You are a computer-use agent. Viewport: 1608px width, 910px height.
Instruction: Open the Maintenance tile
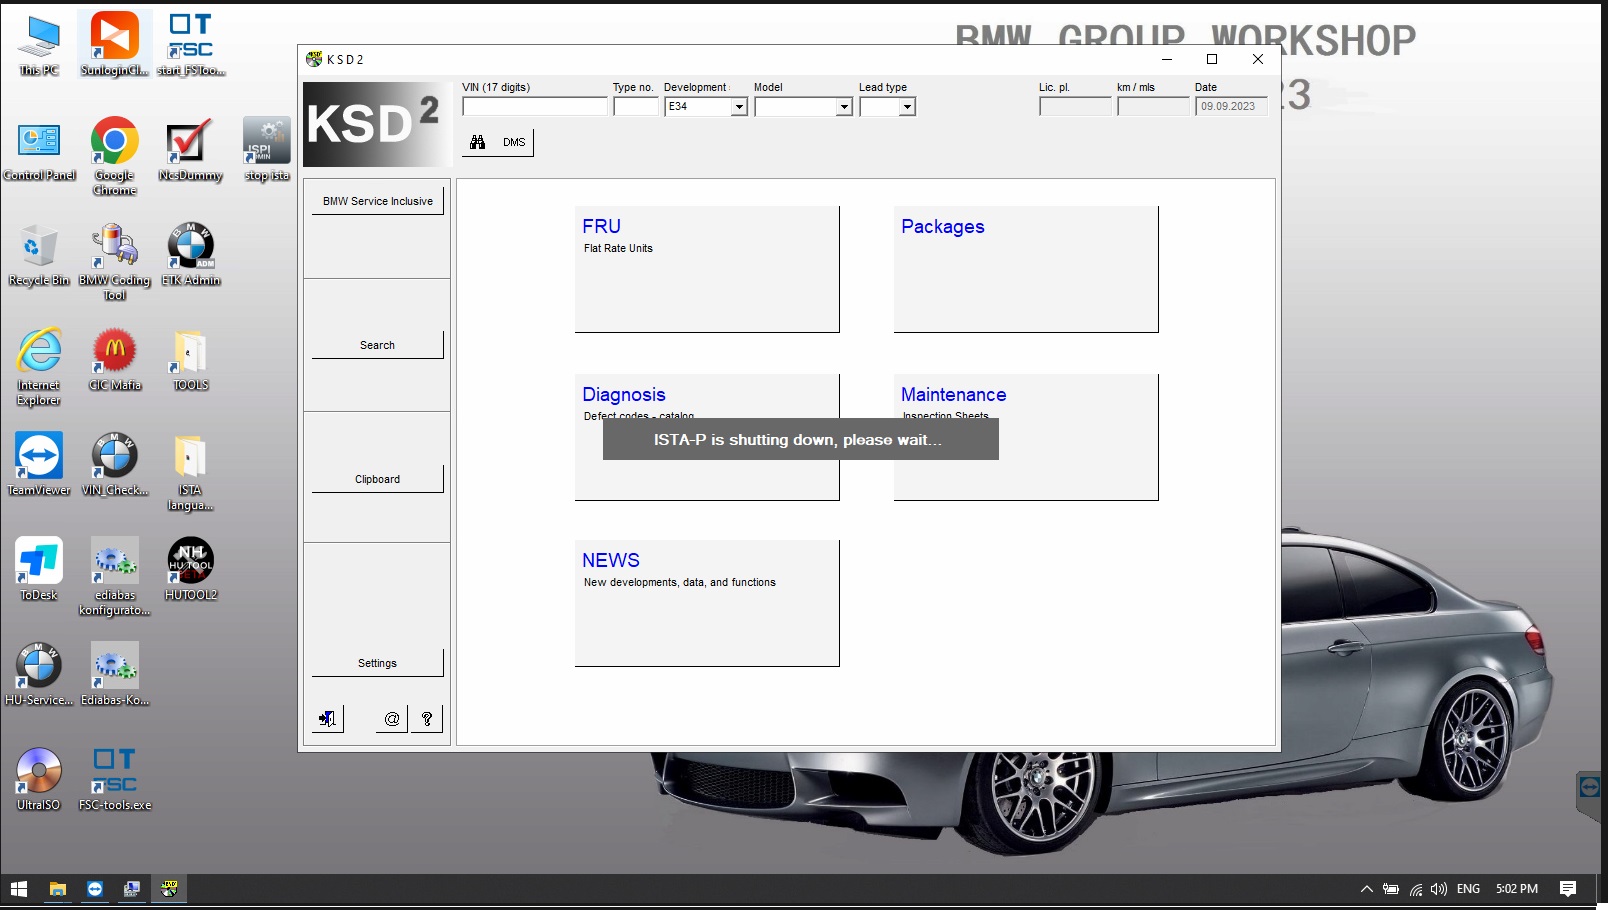coord(1026,437)
